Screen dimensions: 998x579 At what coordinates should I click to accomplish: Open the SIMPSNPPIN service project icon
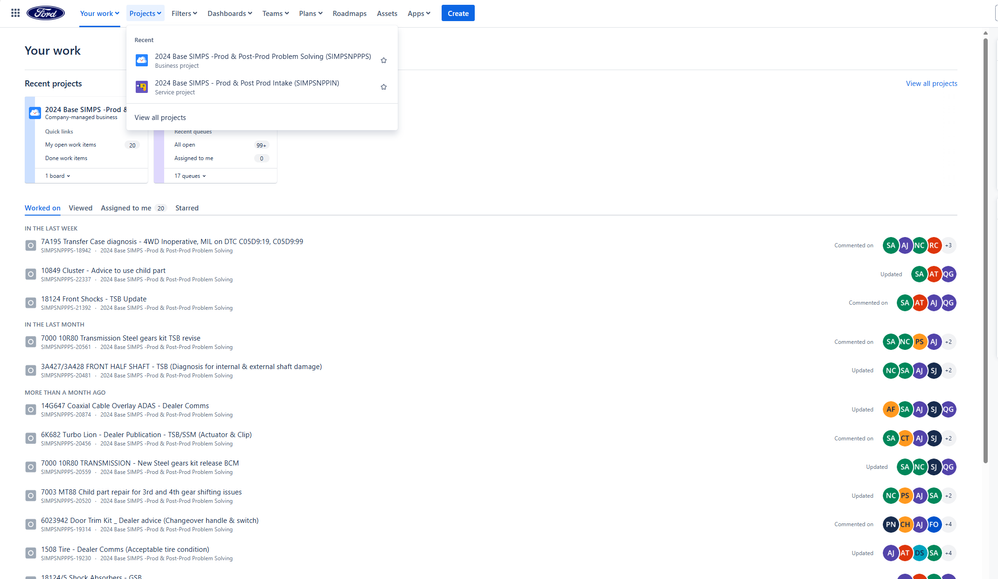(142, 87)
